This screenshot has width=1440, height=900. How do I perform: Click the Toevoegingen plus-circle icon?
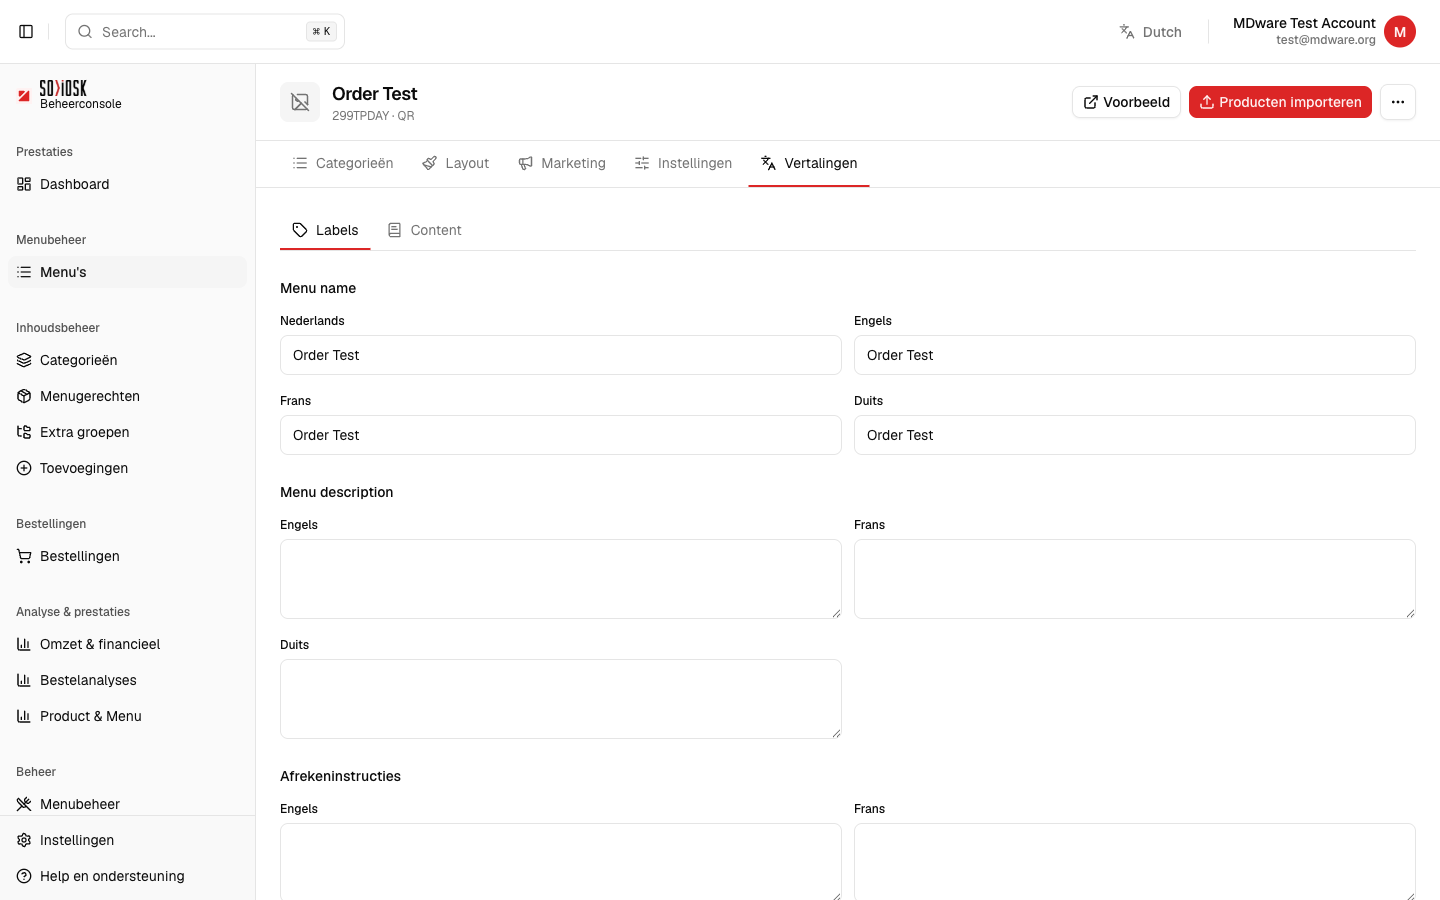pos(24,468)
